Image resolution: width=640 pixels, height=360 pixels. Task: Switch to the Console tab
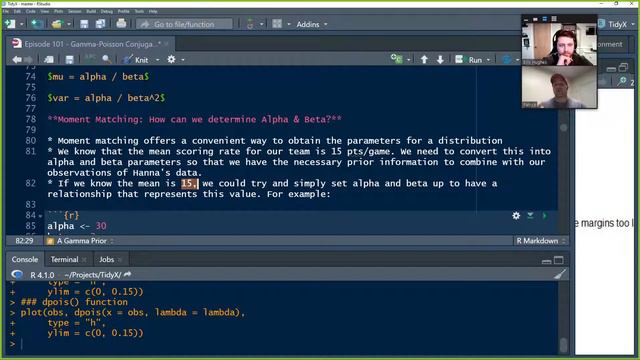tap(24, 259)
